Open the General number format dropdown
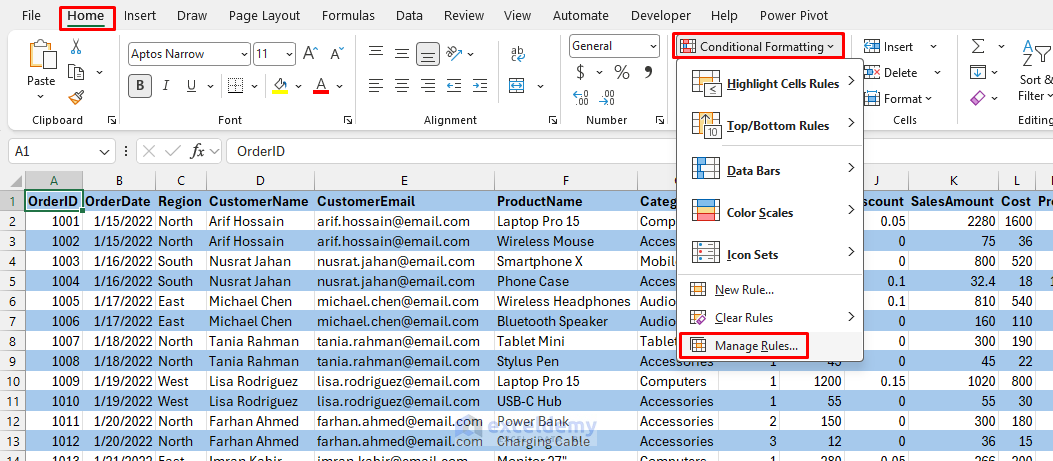Screen dimensions: 1053x461 click(653, 46)
